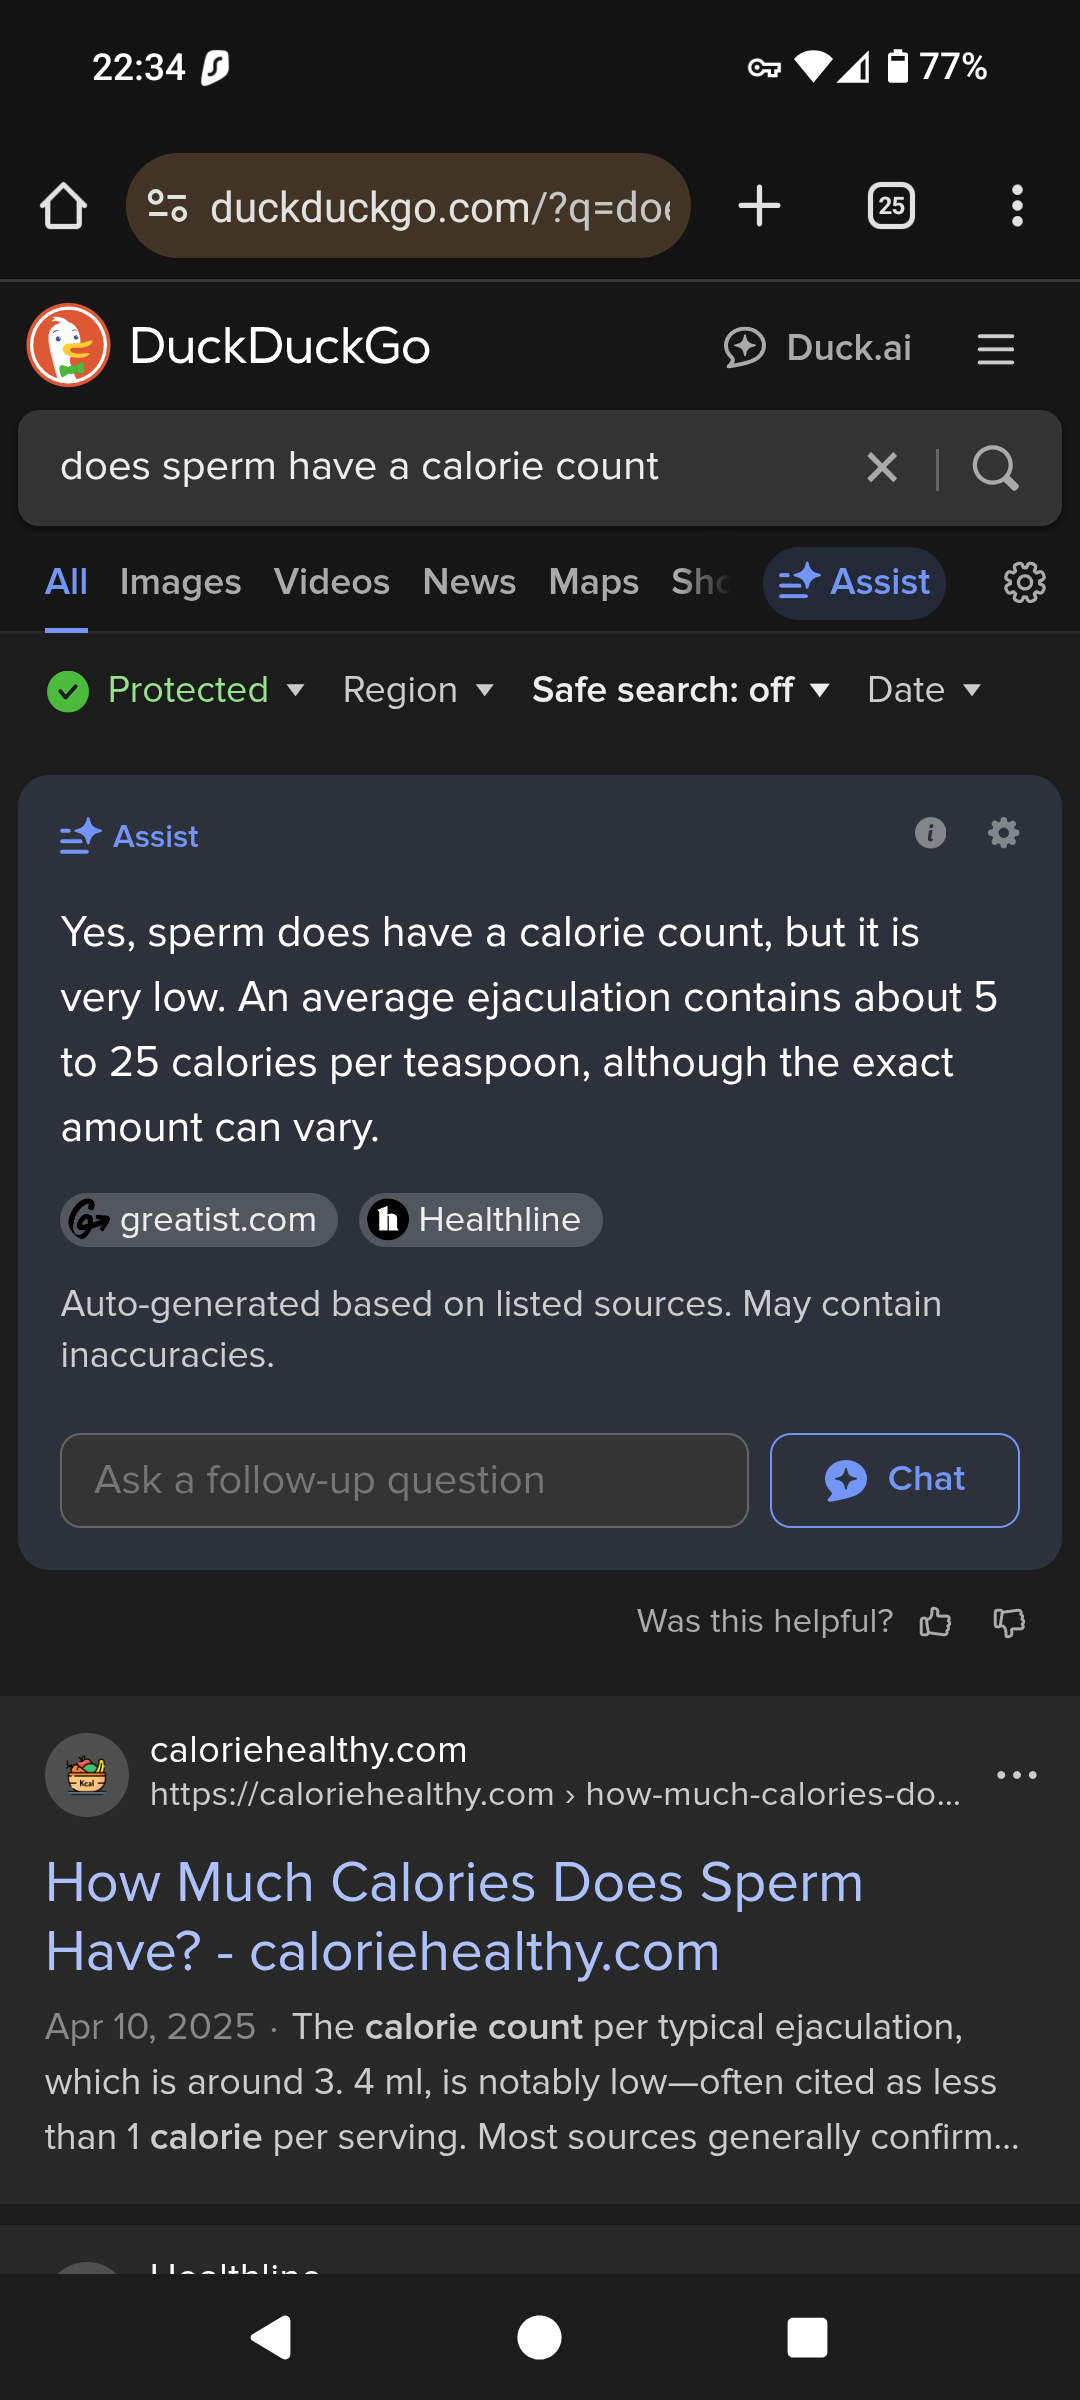Screen dimensions: 1080x2400
Task: Give thumbs down to Assist answer
Action: click(x=1009, y=1621)
